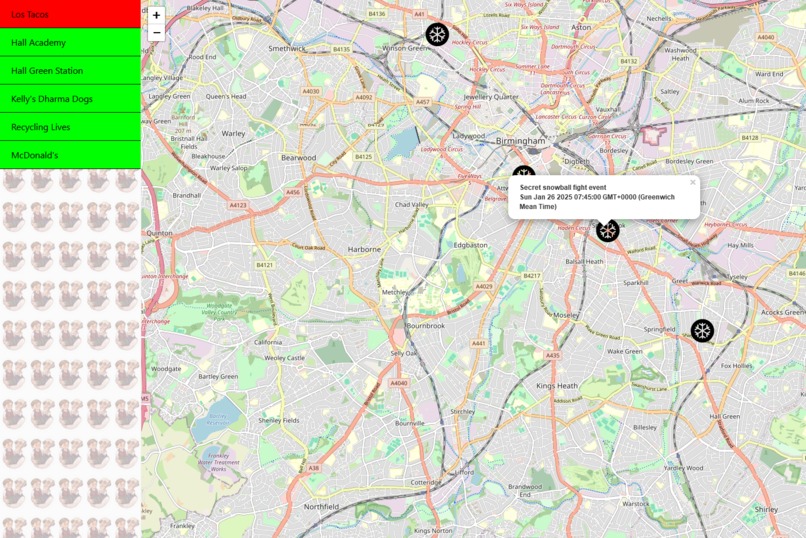Click the Bearwood map label
The image size is (806, 538).
coord(299,158)
